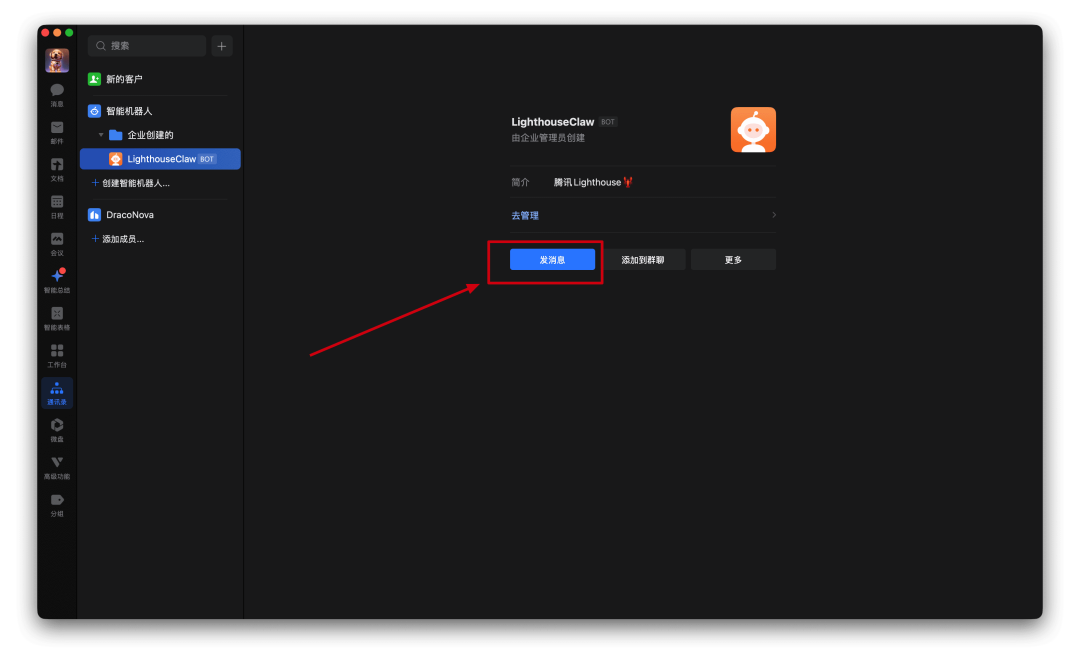Click the 搜索 search input field
Screen dimensions: 1080x669
tap(148, 46)
